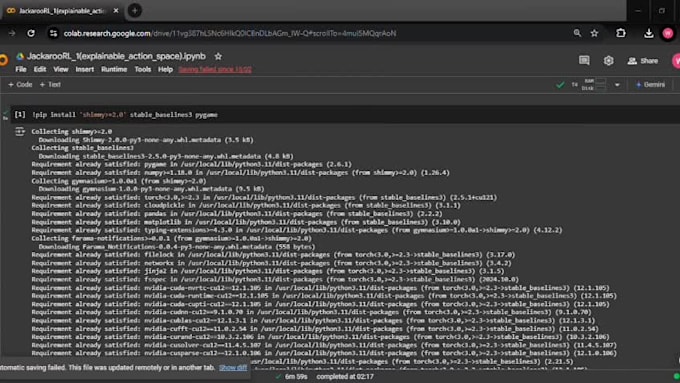The width and height of the screenshot is (680, 383).
Task: Click the 'Saving failed' red link
Action: point(215,69)
